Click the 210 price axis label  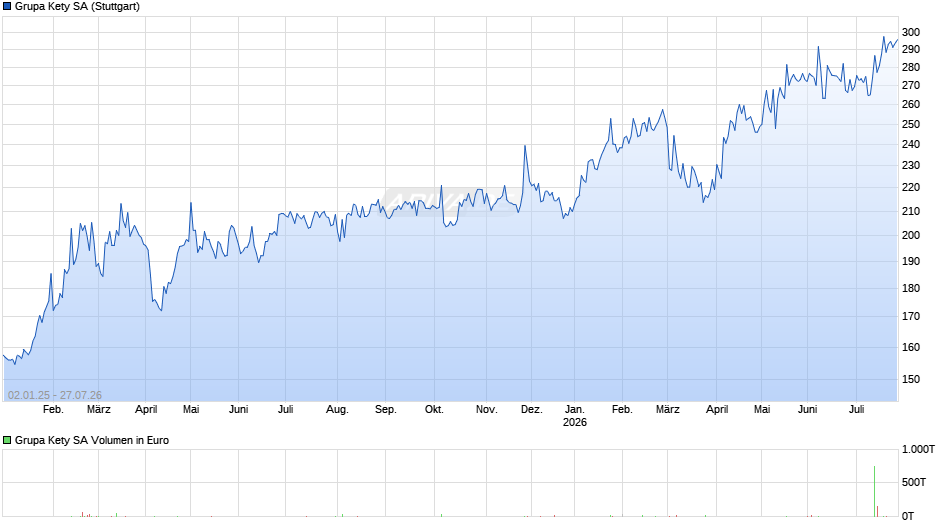pos(911,211)
